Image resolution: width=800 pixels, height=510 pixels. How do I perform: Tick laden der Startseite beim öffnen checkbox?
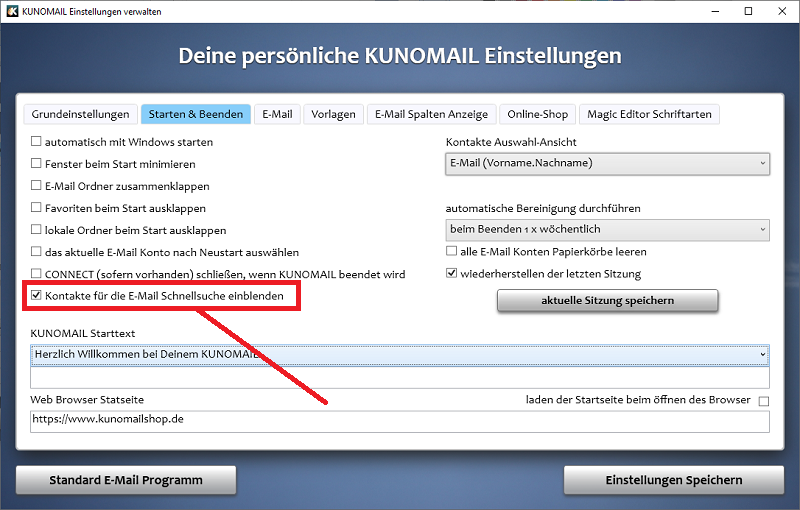point(764,401)
